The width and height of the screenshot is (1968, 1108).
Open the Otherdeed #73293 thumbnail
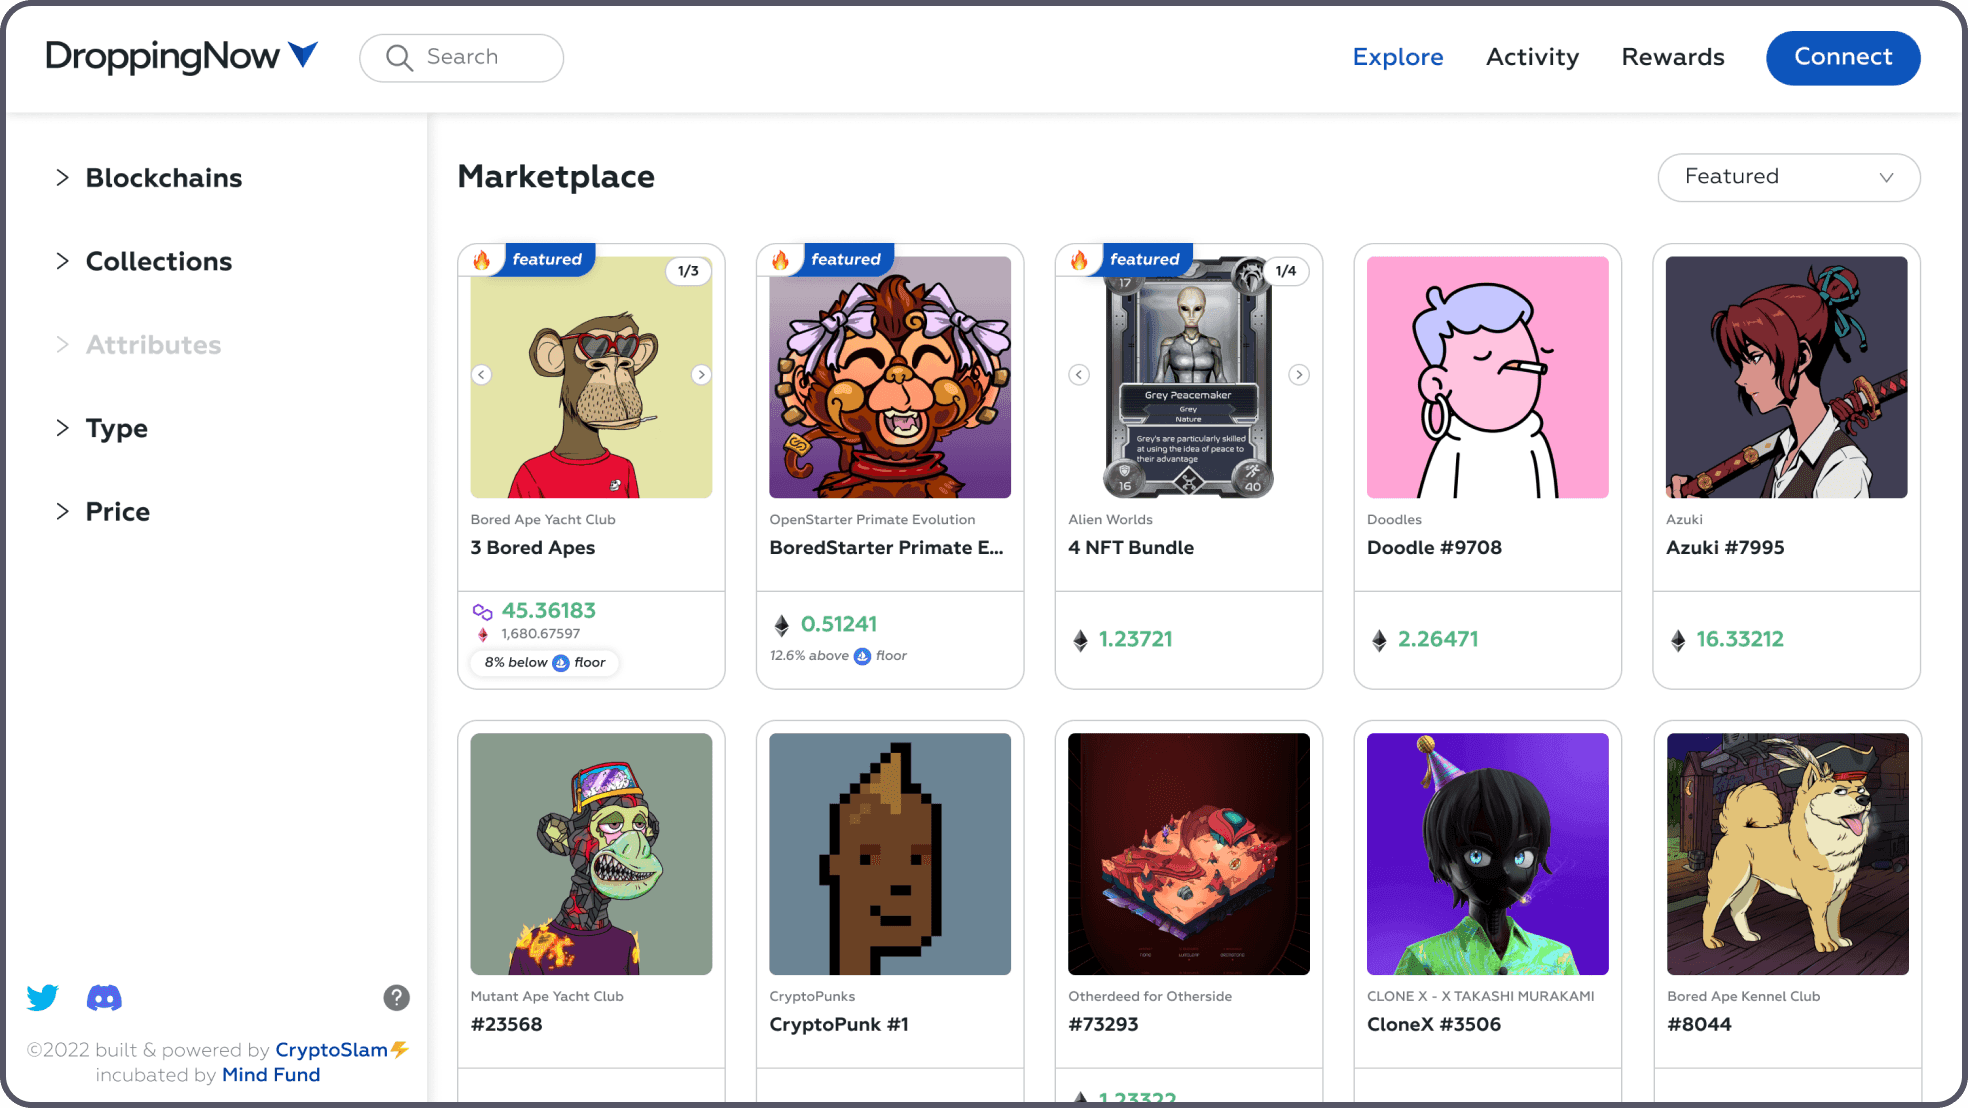click(x=1188, y=854)
